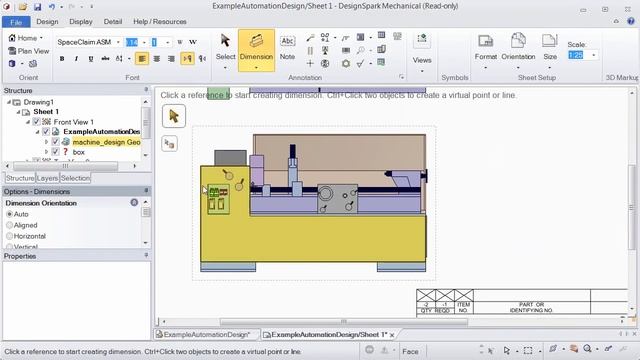Click the Save icon in quick access toolbar
This screenshot has width=640, height=360.
pos(37,7)
